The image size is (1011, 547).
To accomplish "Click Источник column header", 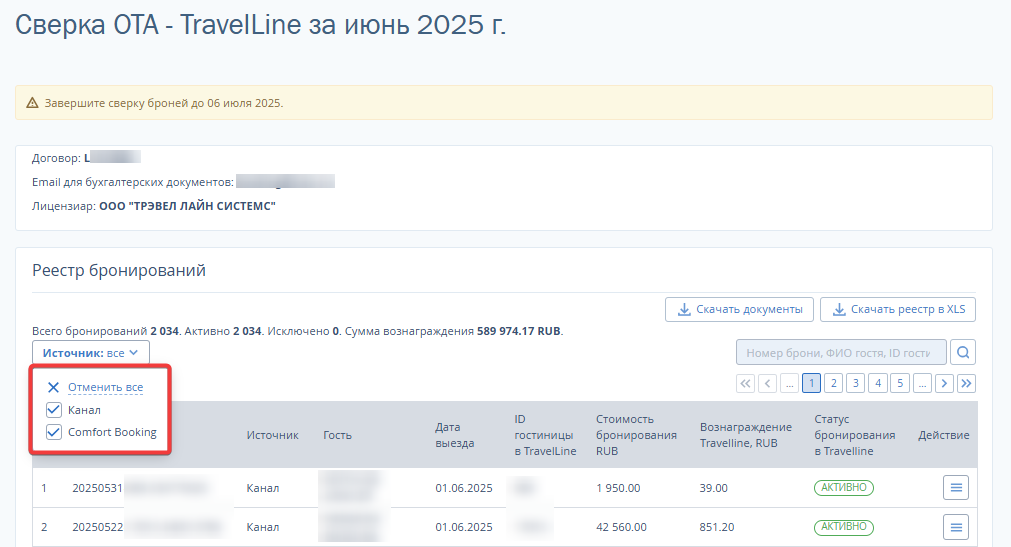I will [x=272, y=435].
